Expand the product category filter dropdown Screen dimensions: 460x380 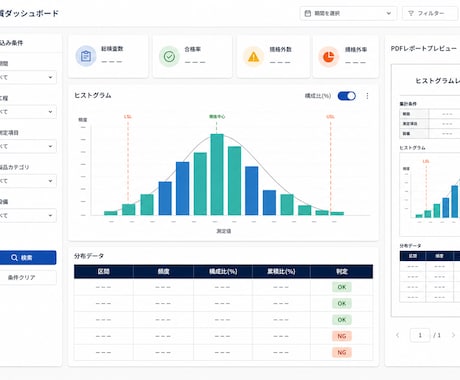(x=27, y=181)
